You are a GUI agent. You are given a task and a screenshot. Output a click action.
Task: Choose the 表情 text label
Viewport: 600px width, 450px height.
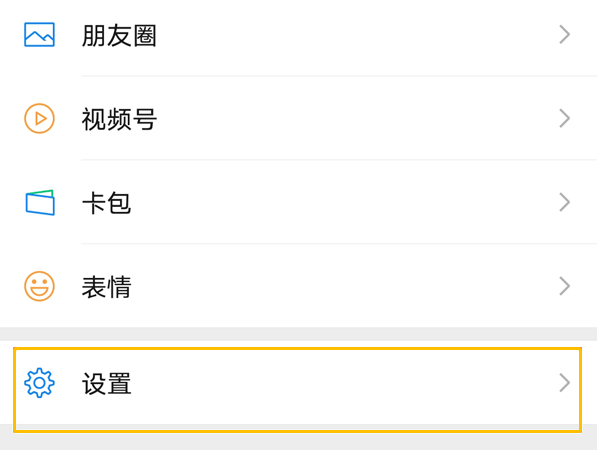tap(106, 288)
